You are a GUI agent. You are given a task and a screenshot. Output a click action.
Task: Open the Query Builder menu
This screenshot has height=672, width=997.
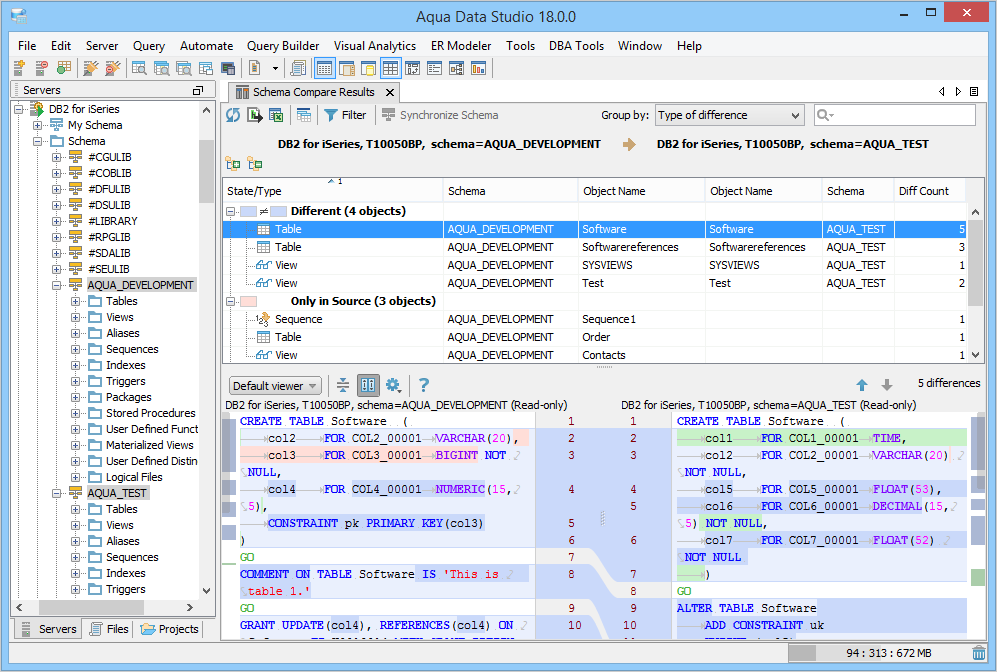[283, 46]
